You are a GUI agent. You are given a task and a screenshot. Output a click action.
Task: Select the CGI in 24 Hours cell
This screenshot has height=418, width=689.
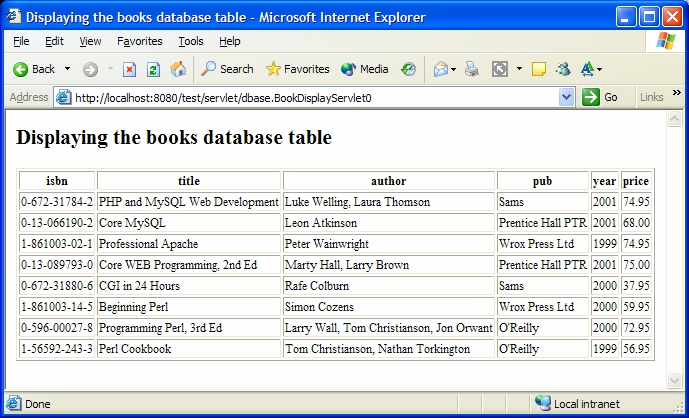pyautogui.click(x=189, y=286)
